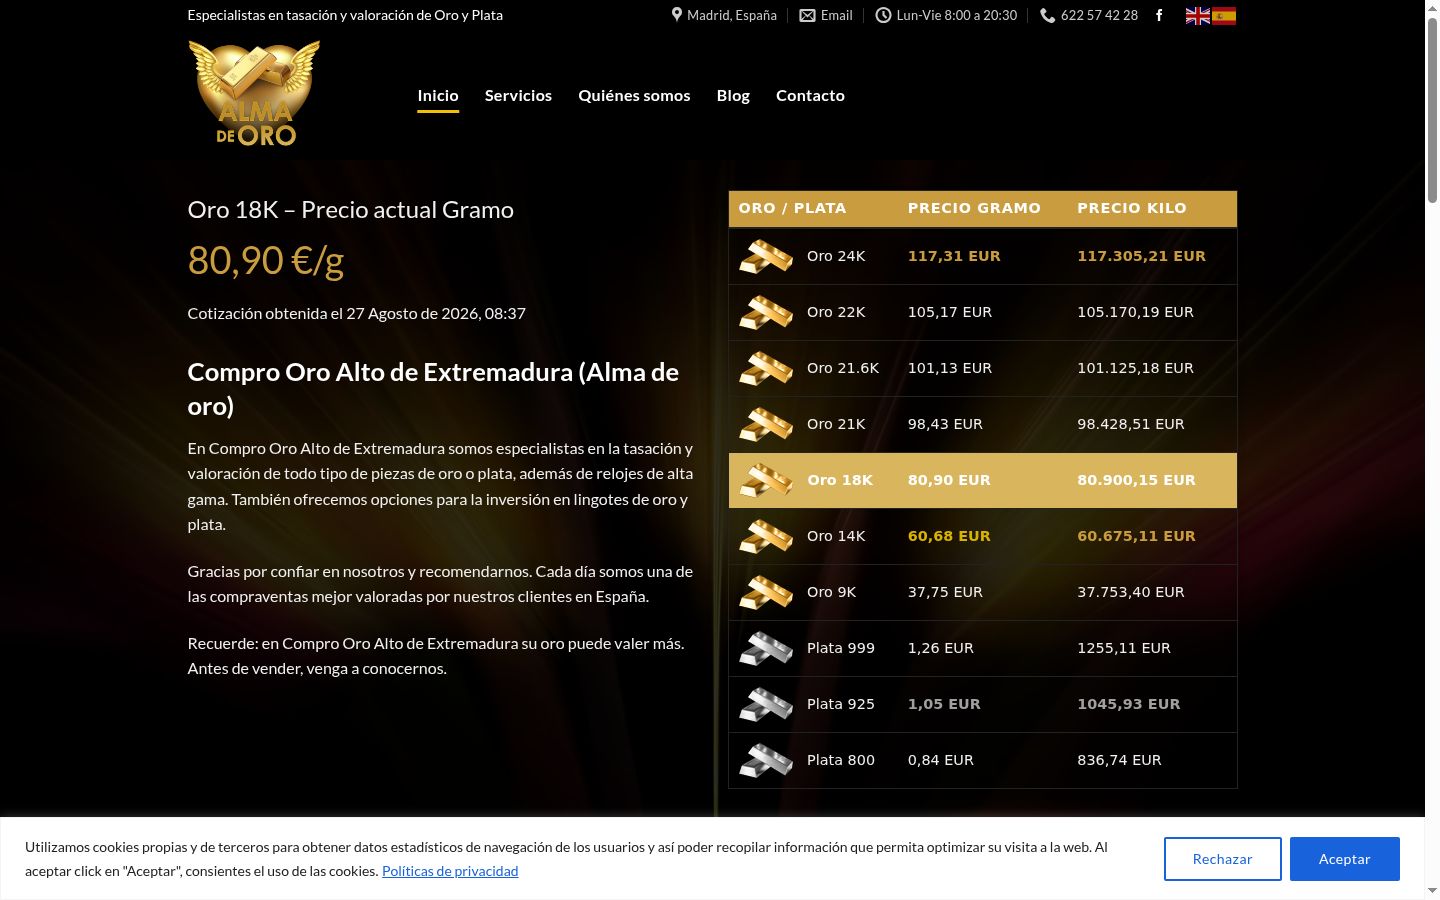
Task: Reject cookies with the Rechazar button
Action: (x=1222, y=859)
